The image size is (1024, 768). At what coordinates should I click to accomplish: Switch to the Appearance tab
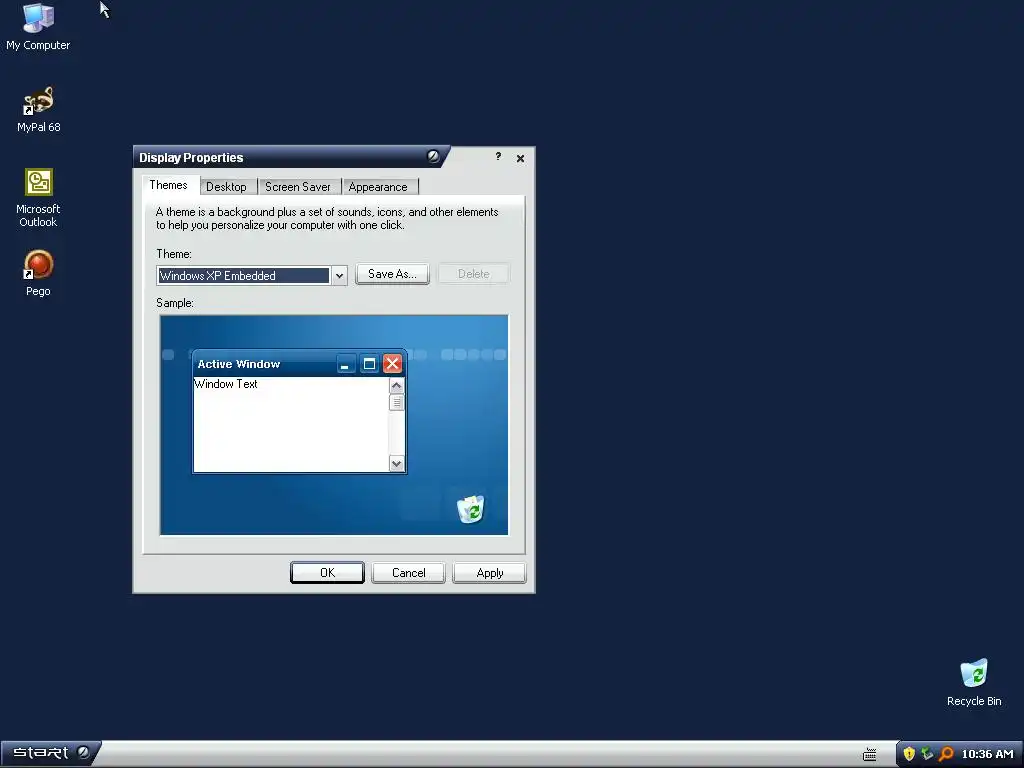click(x=378, y=187)
